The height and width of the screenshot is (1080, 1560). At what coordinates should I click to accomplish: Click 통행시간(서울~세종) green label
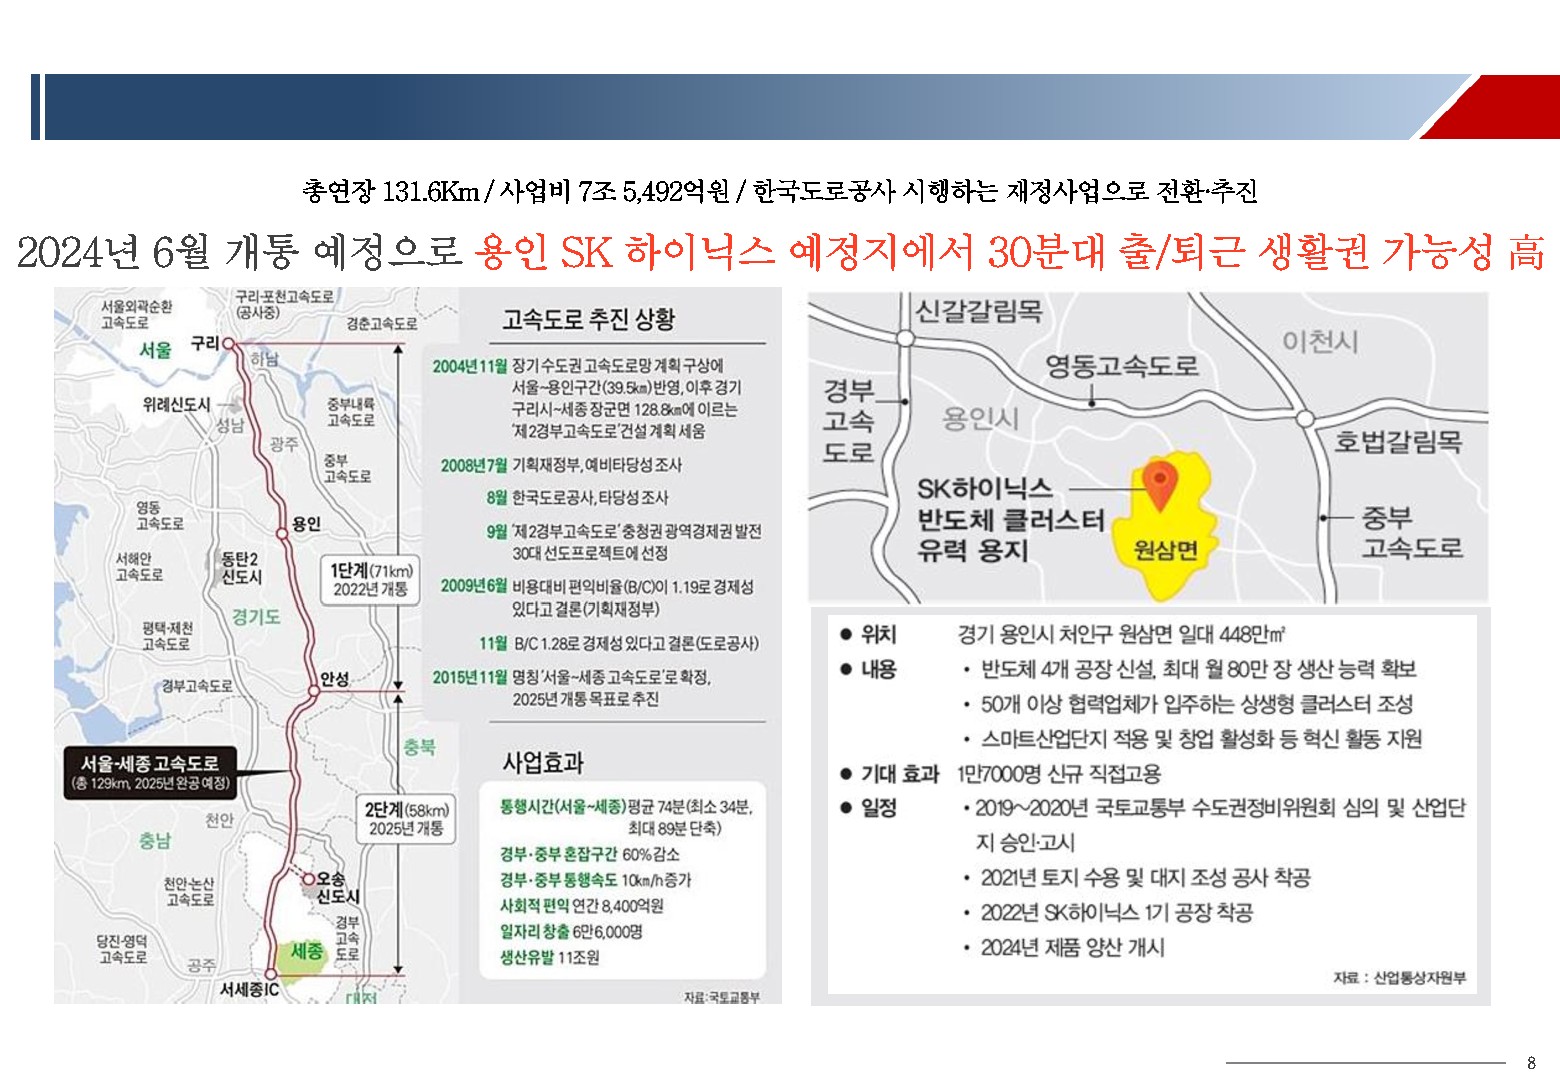tap(562, 806)
